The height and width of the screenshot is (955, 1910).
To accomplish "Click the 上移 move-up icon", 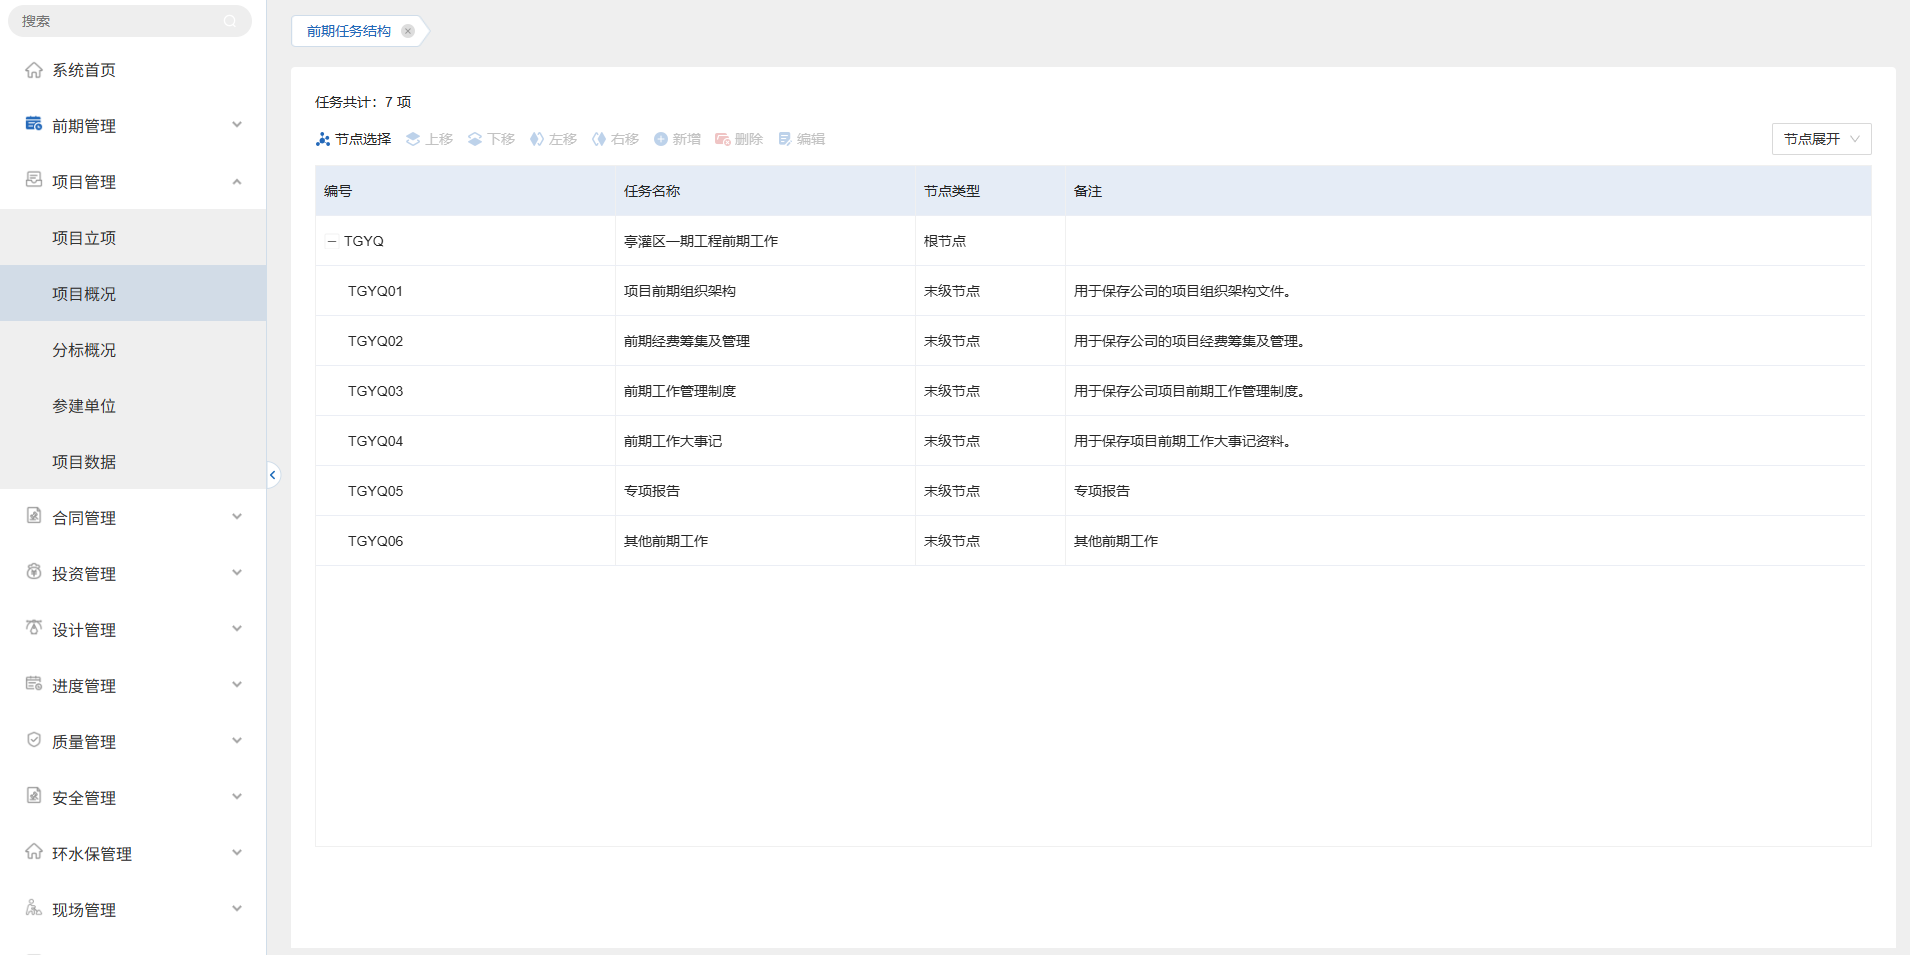I will coord(413,139).
